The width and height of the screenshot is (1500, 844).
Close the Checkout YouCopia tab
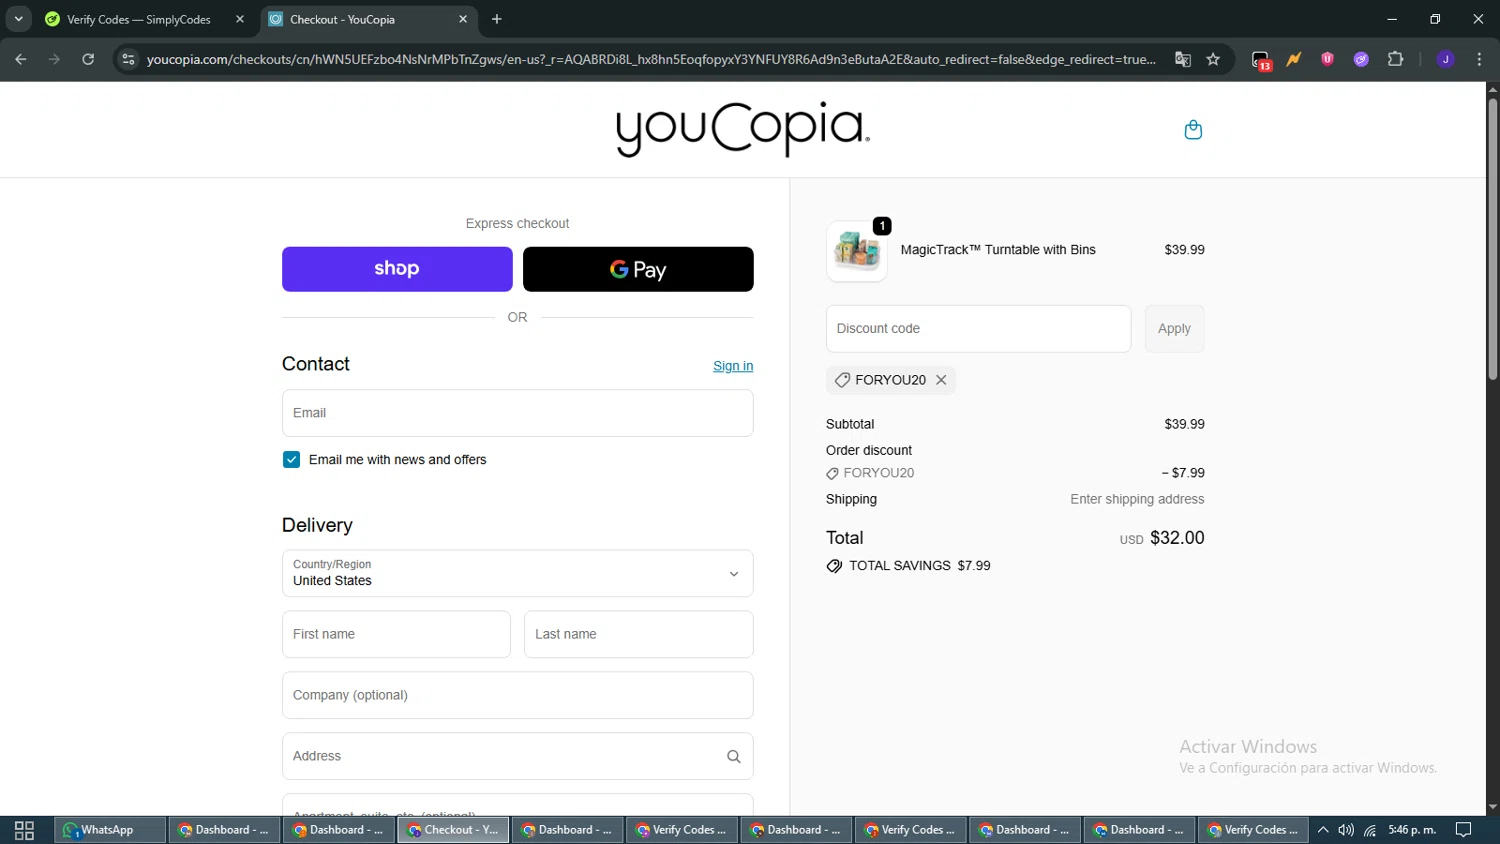click(x=463, y=19)
